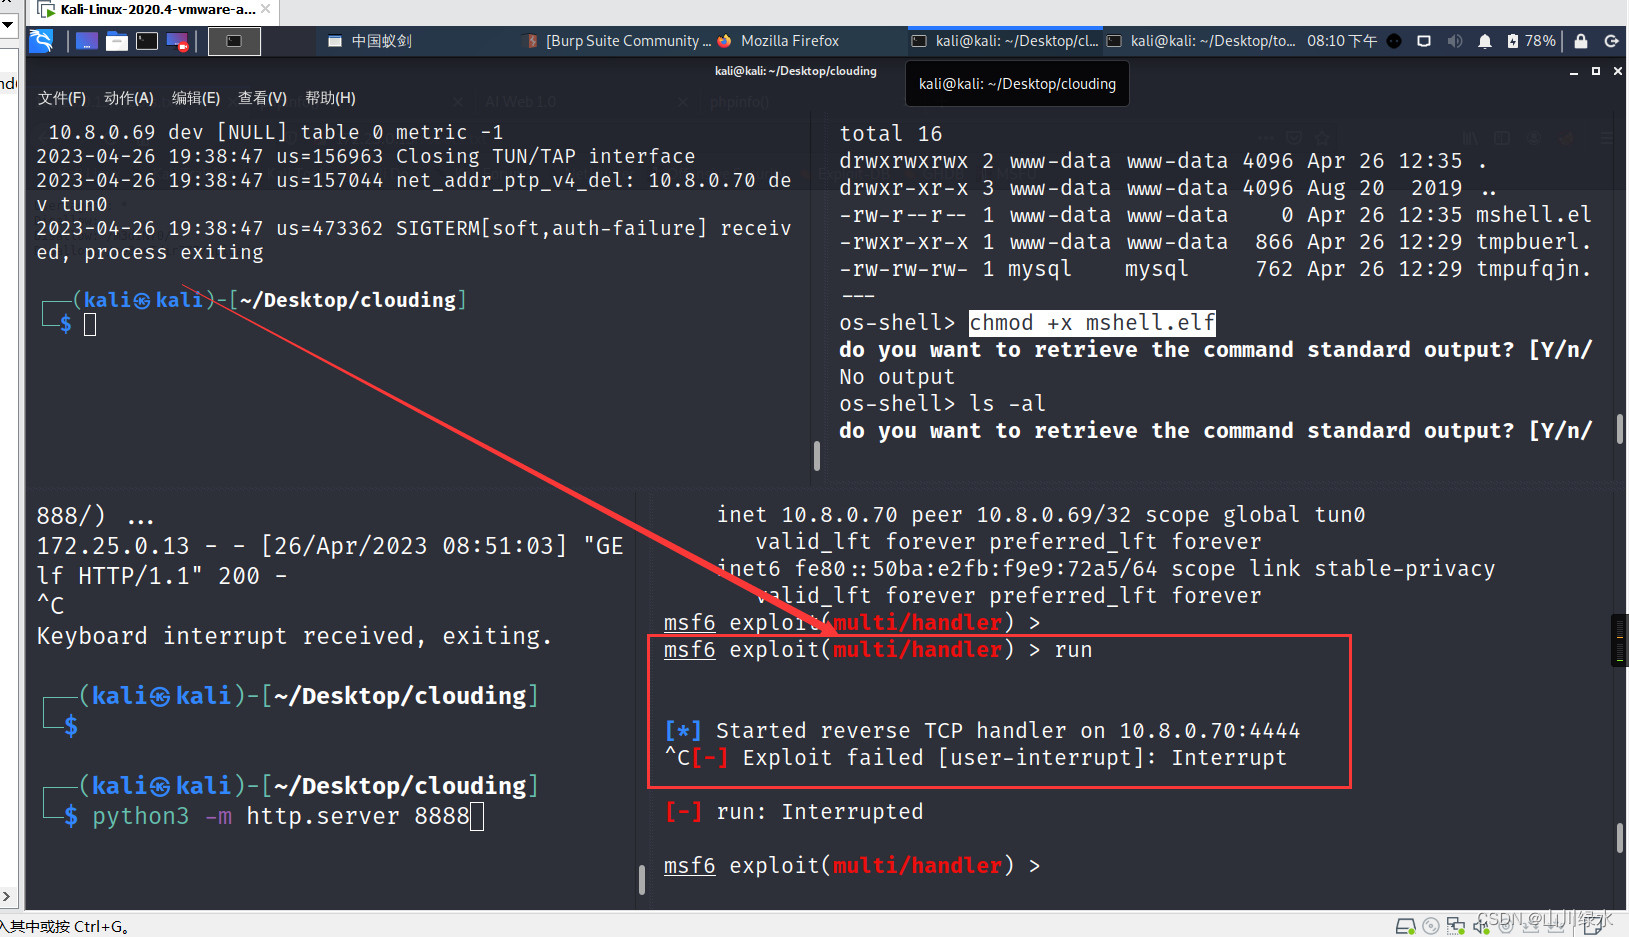Open the 08:10 clock in panel
The width and height of the screenshot is (1629, 937).
[1342, 41]
